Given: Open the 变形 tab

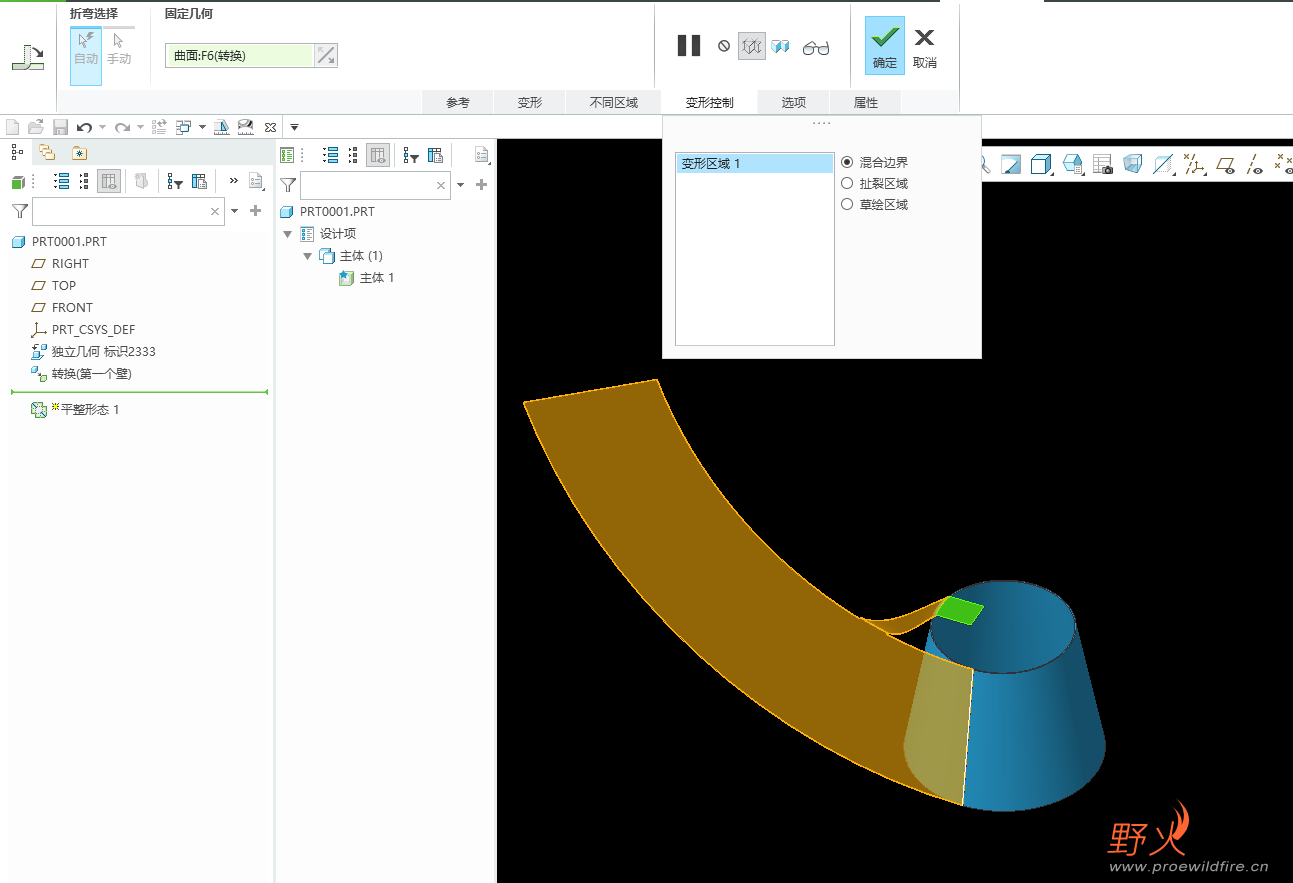Looking at the screenshot, I should pos(530,103).
